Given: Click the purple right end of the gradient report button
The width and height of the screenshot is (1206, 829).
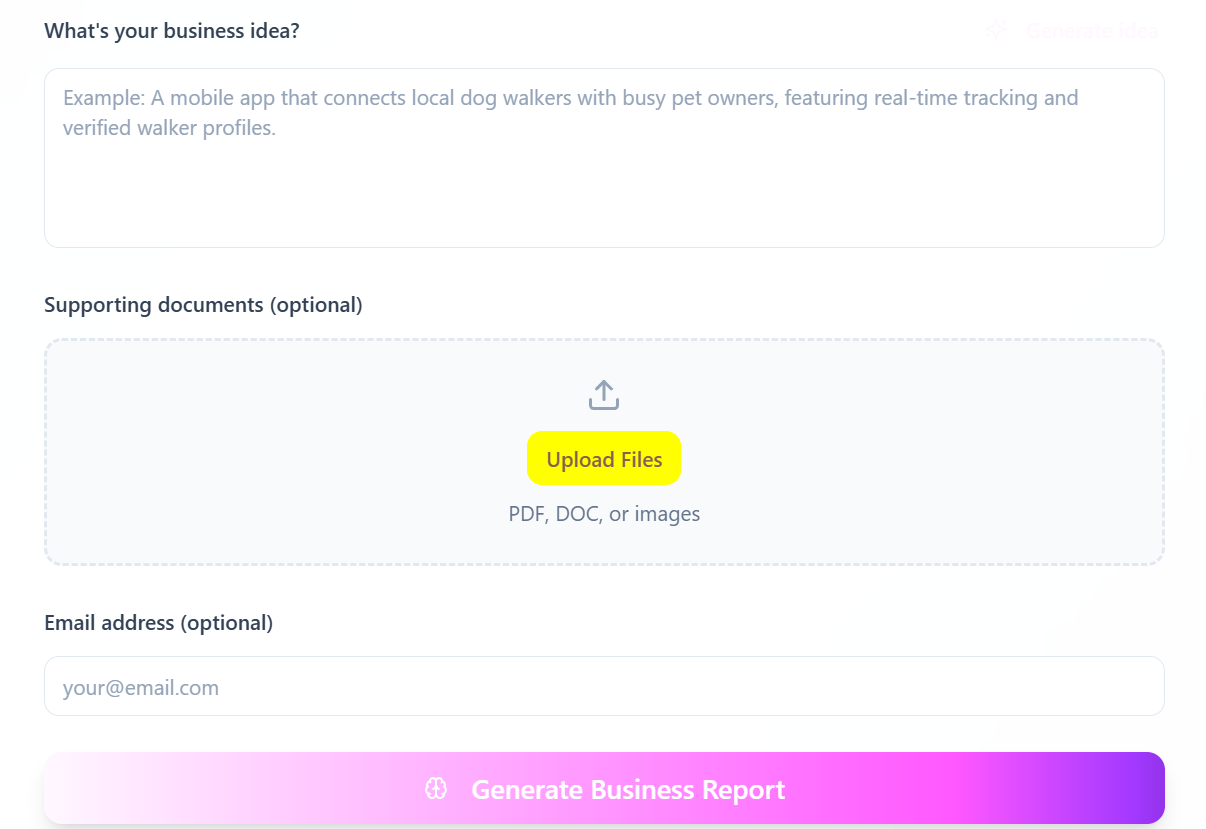Looking at the screenshot, I should tap(1120, 788).
